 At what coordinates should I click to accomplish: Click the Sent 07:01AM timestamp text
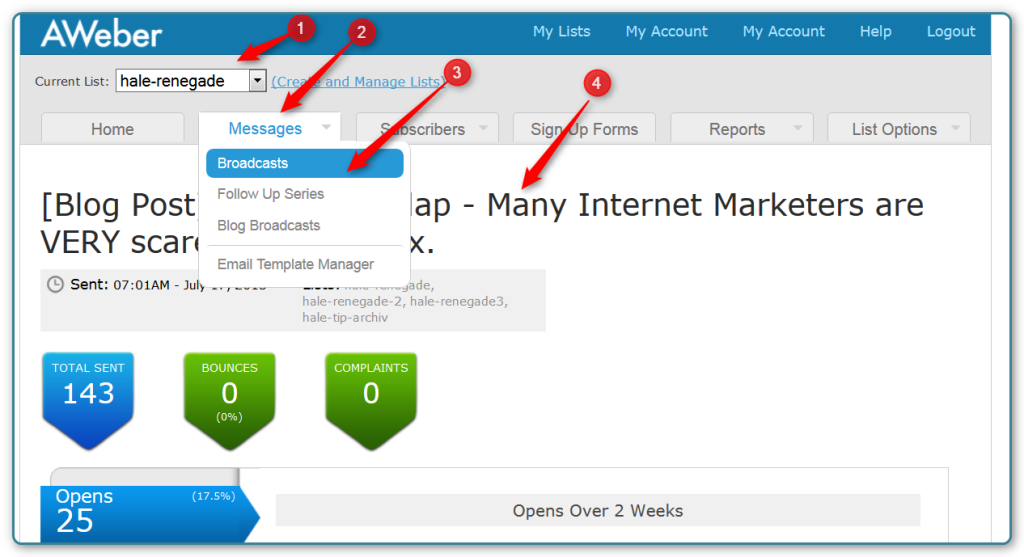click(x=168, y=285)
